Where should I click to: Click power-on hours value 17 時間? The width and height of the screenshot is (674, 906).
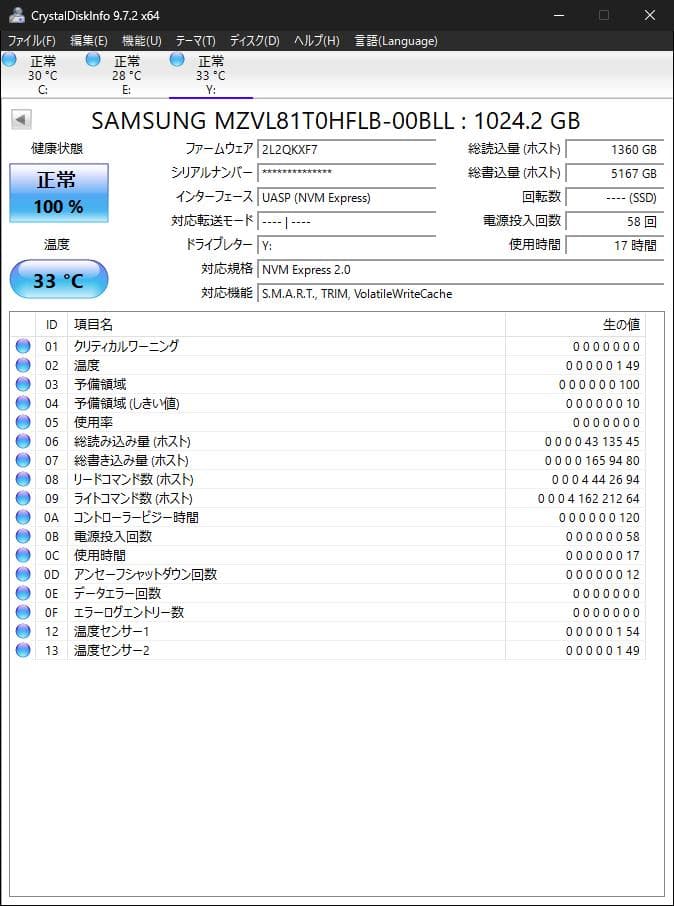click(x=614, y=246)
